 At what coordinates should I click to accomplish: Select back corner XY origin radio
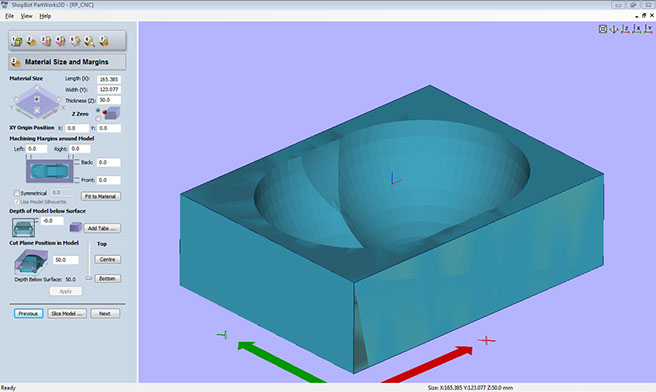coord(37,88)
